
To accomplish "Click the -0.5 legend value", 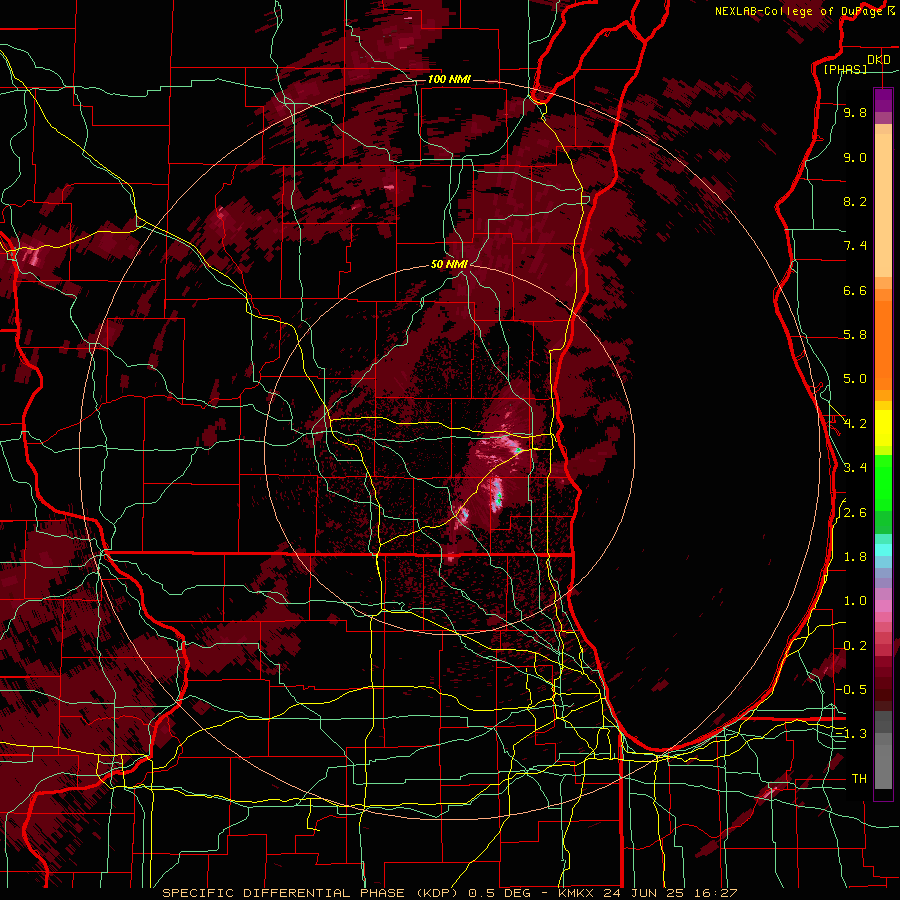I will pyautogui.click(x=852, y=690).
